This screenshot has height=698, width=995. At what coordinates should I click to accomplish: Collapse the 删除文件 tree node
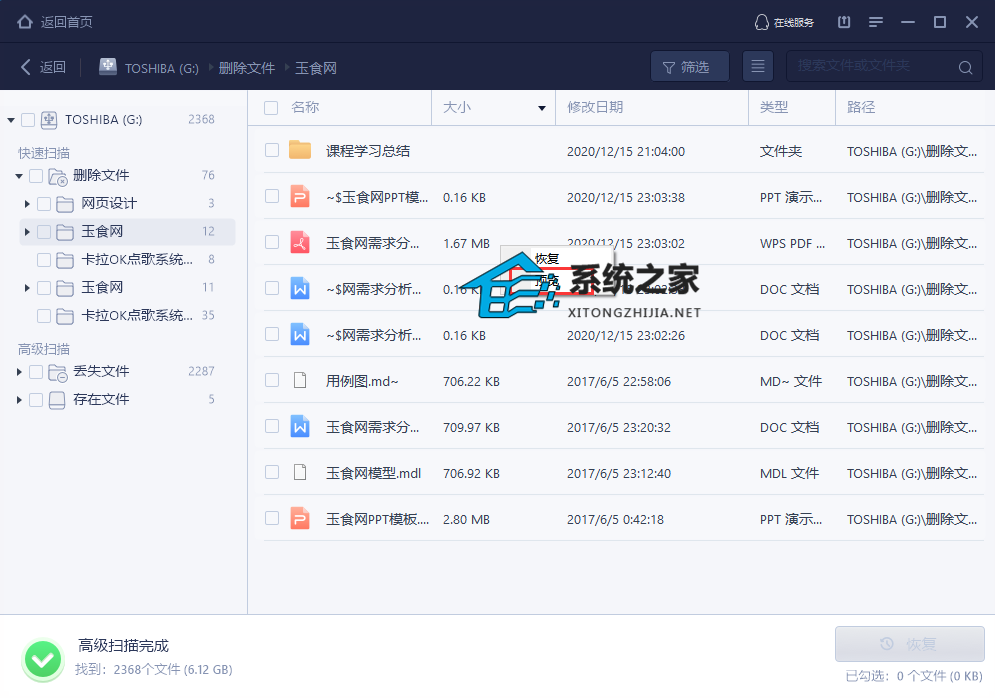[x=19, y=176]
